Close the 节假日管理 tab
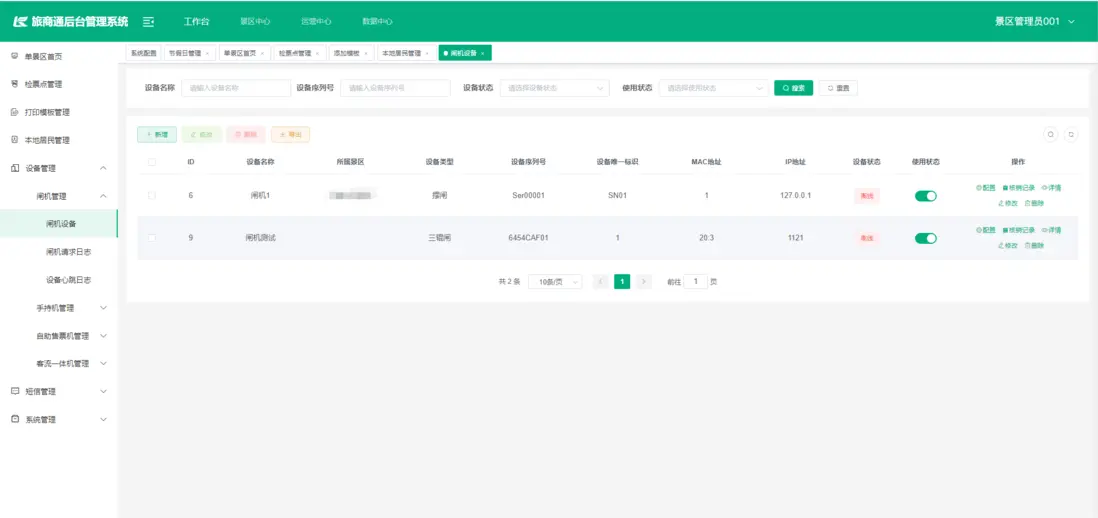Screen dimensions: 1098x518 pos(207,53)
